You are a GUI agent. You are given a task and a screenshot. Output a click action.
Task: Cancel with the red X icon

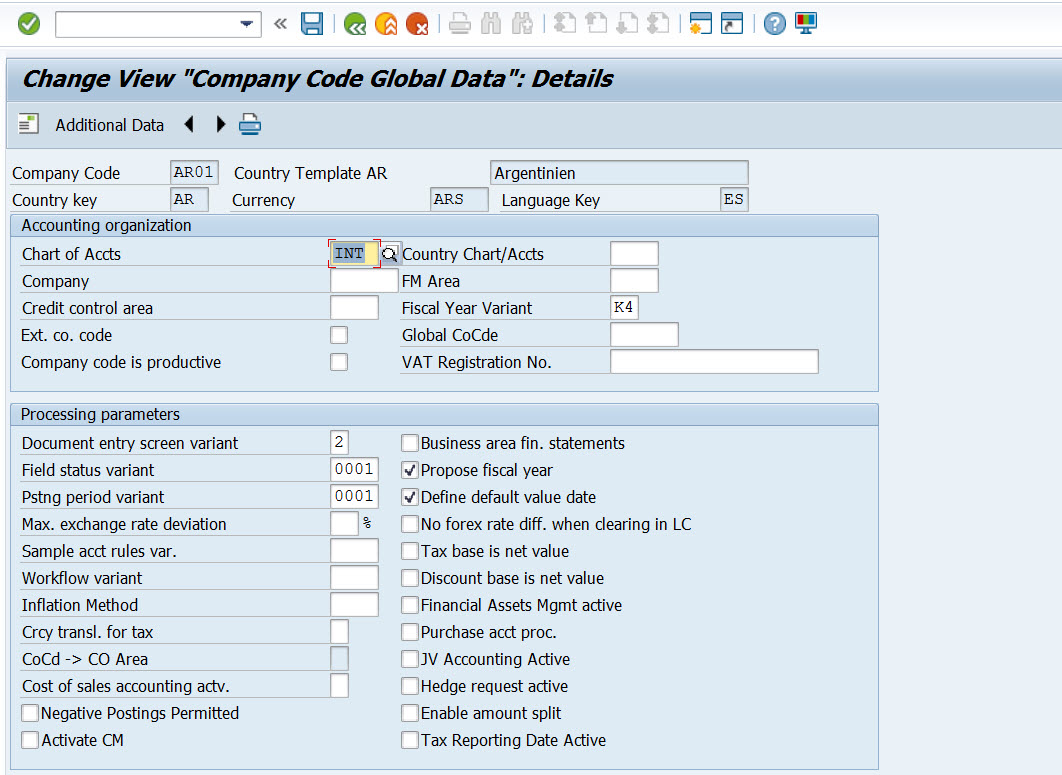point(420,23)
